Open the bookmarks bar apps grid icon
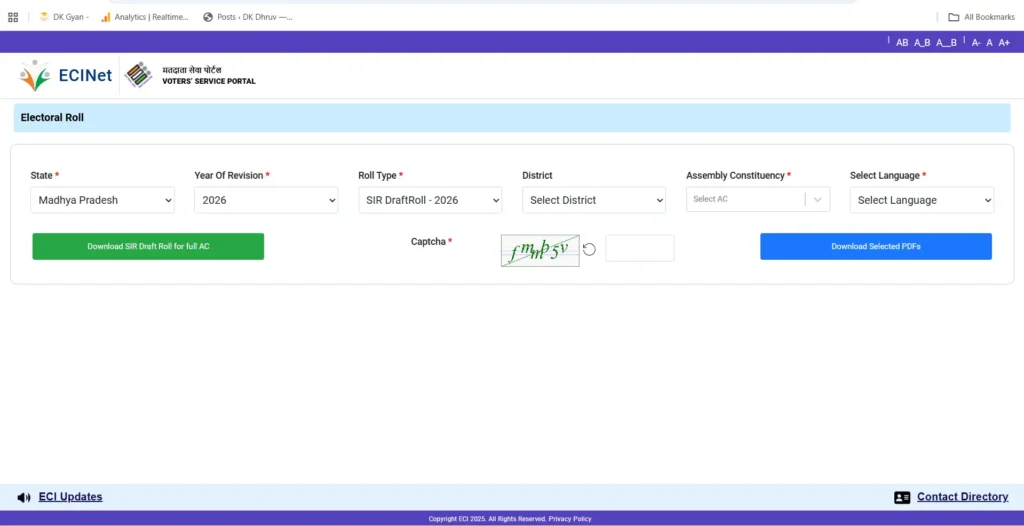Image resolution: width=1024 pixels, height=526 pixels. tap(13, 17)
